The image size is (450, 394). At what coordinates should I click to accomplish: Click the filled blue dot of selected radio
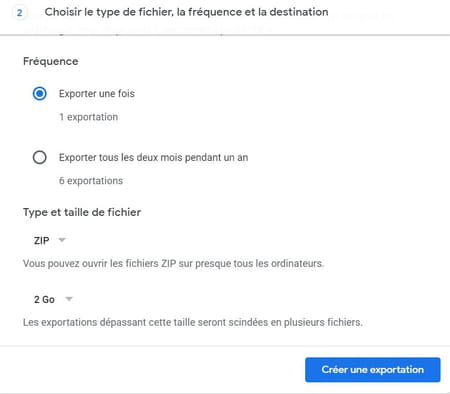tap(40, 94)
